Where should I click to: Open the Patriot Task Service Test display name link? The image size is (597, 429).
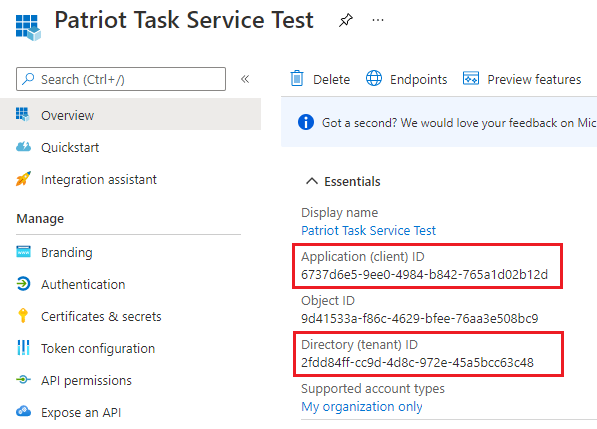368,230
